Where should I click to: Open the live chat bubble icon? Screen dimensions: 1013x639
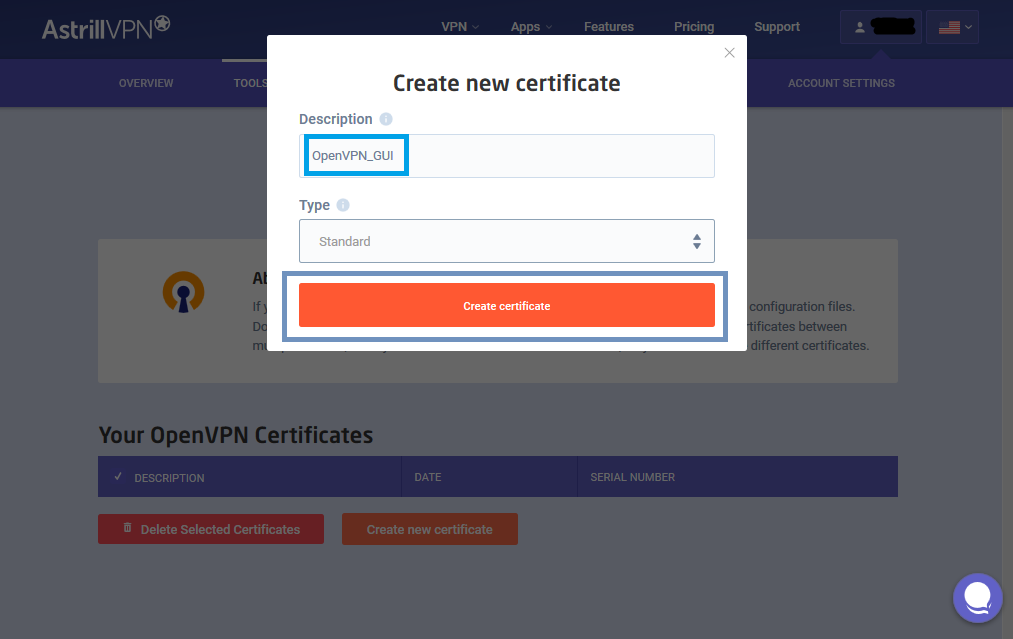977,598
